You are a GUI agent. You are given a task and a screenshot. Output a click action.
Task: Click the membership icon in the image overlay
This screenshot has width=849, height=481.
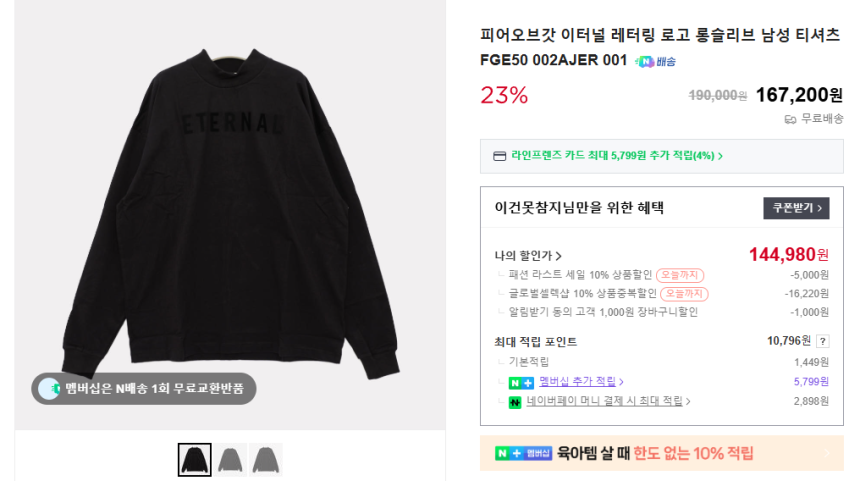click(x=50, y=388)
